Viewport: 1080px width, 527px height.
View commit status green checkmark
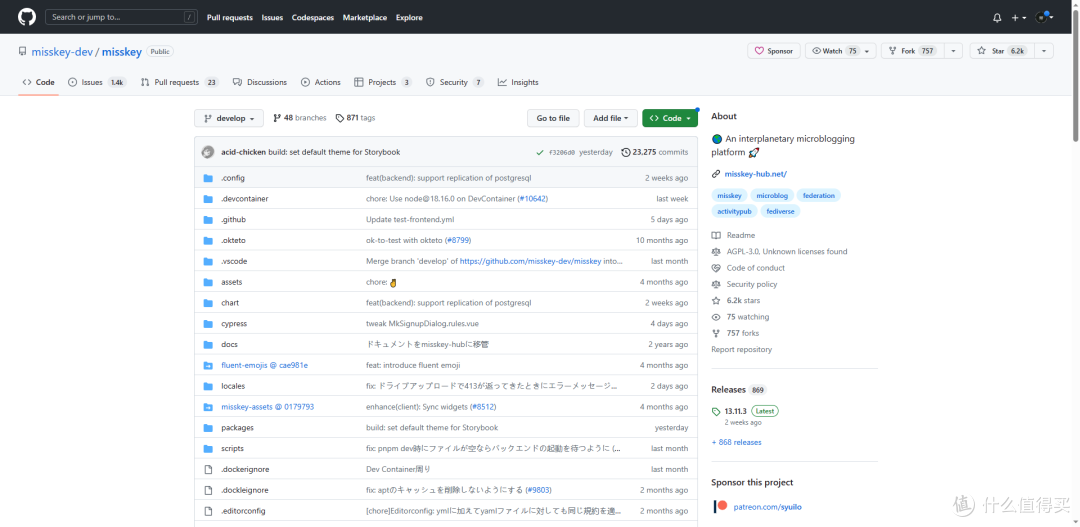pyautogui.click(x=540, y=152)
